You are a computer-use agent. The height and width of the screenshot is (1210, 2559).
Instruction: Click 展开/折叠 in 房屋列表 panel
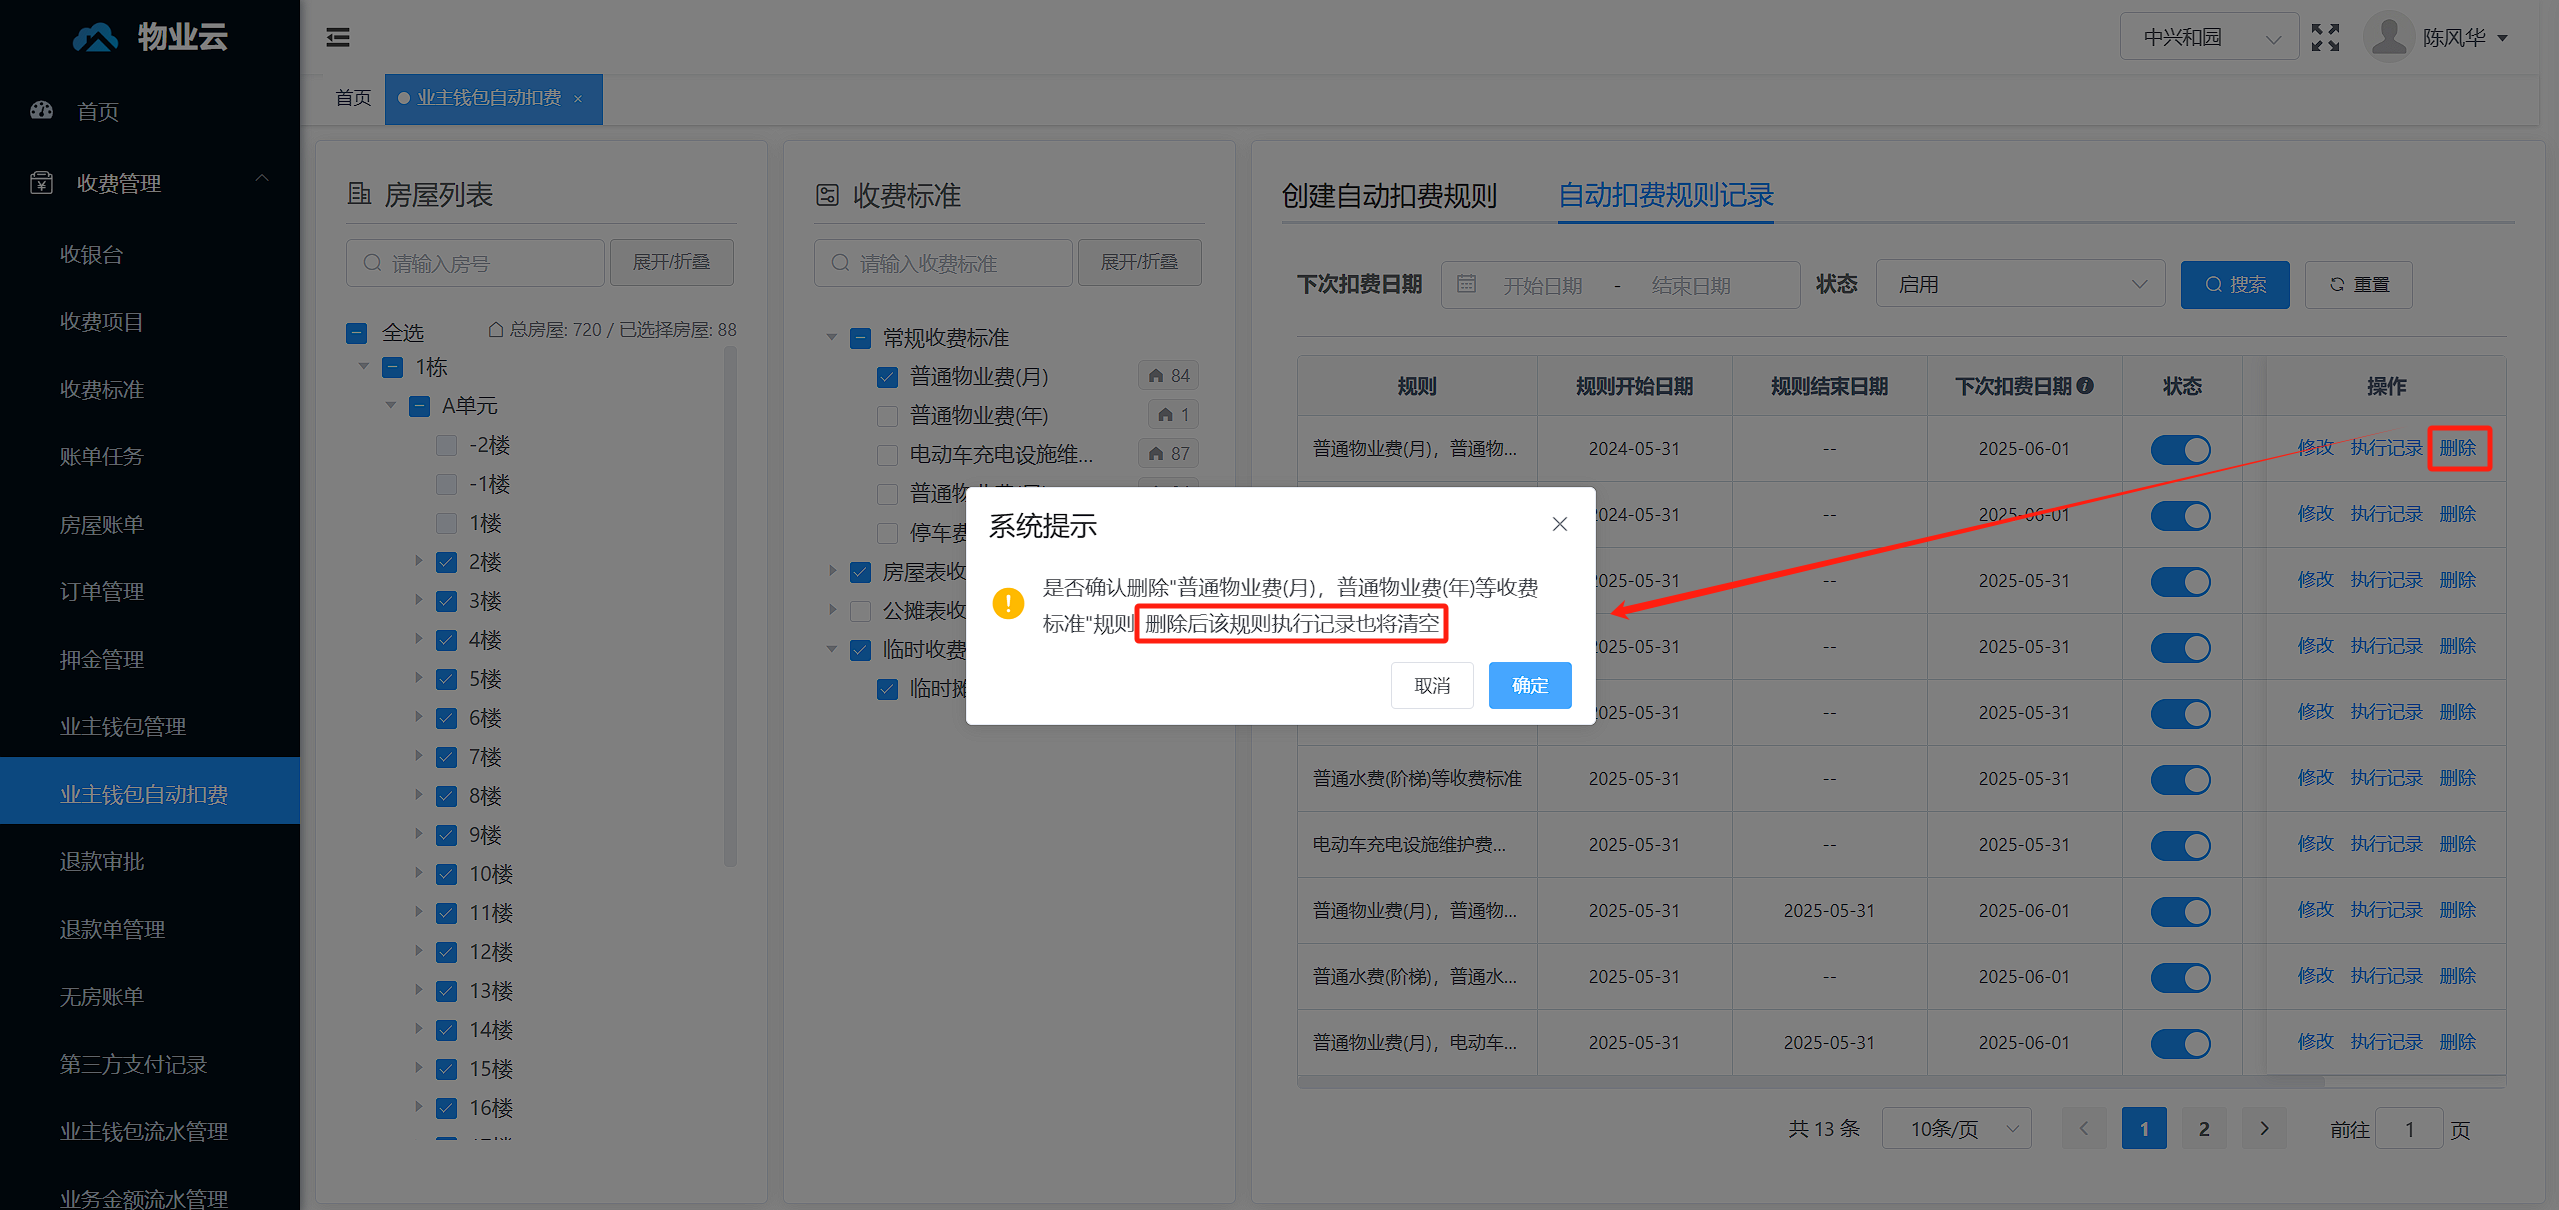[671, 262]
